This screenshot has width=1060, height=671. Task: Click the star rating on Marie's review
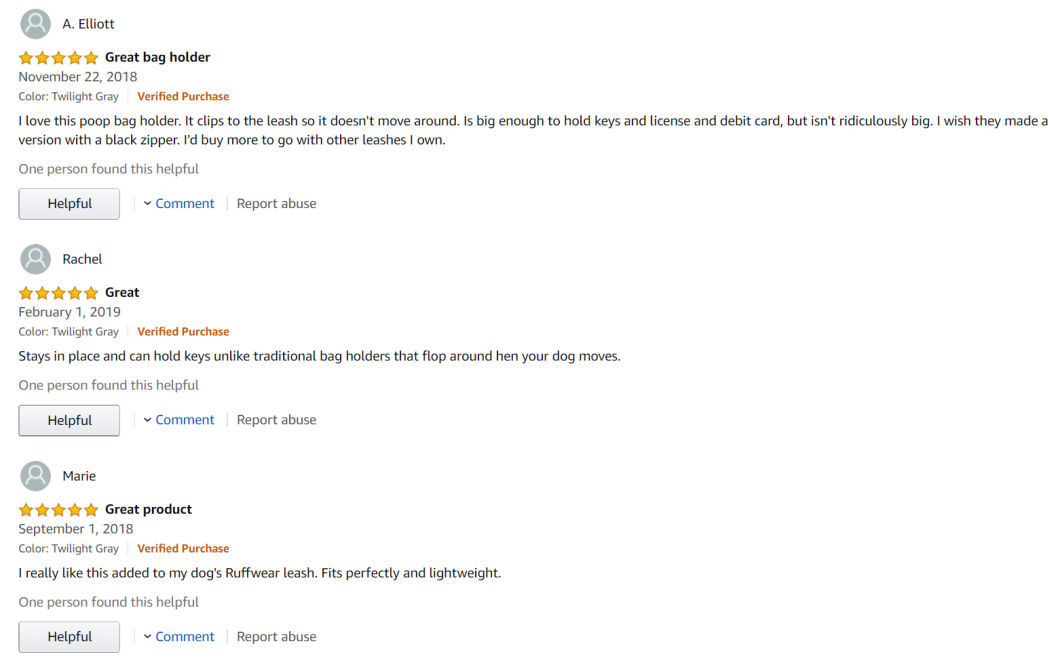[x=58, y=510]
